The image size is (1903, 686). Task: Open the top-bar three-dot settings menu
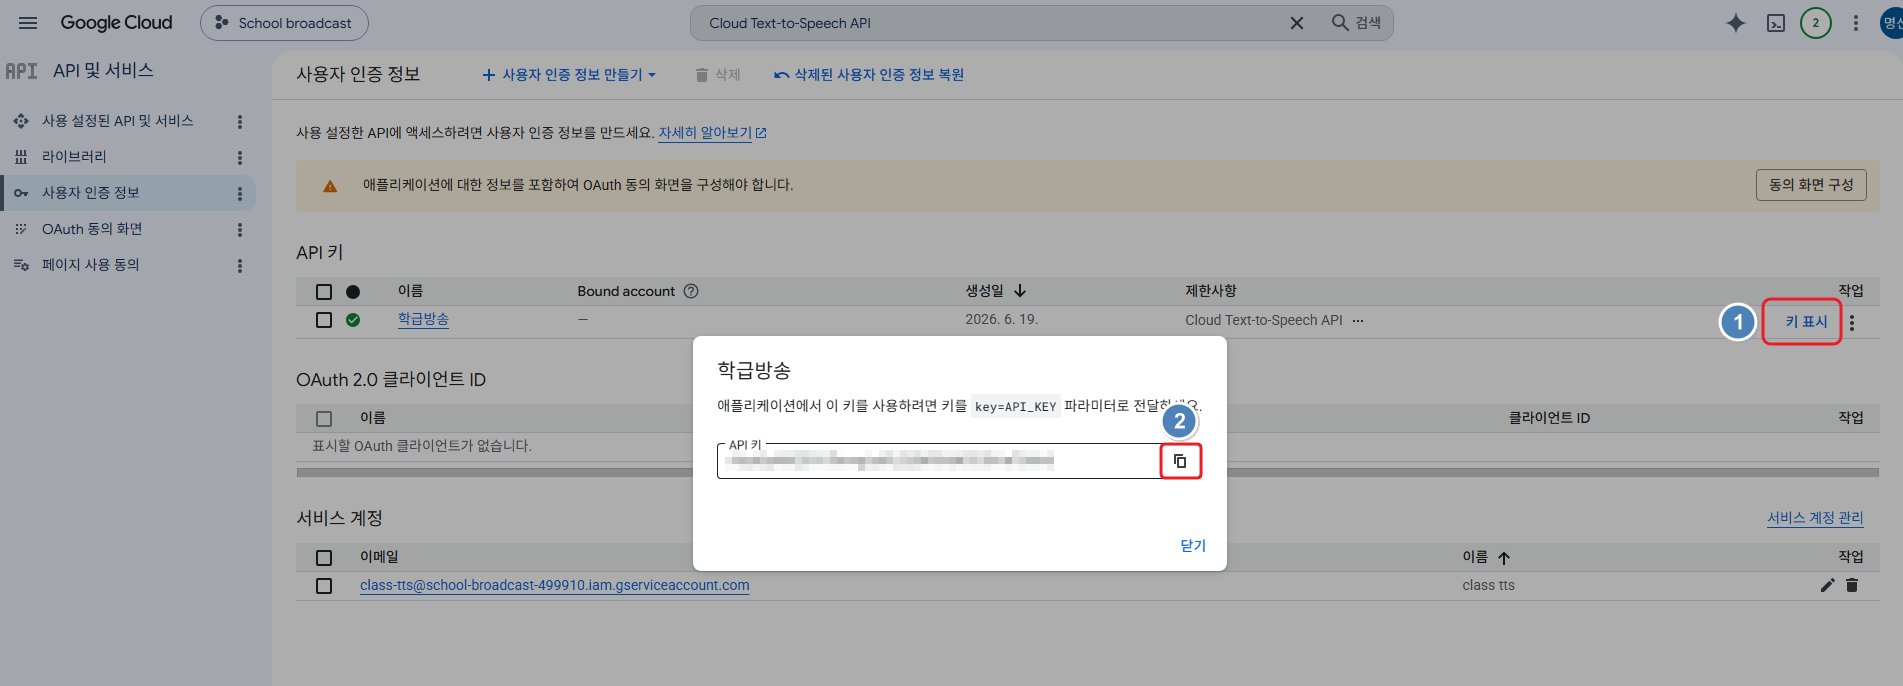point(1856,23)
